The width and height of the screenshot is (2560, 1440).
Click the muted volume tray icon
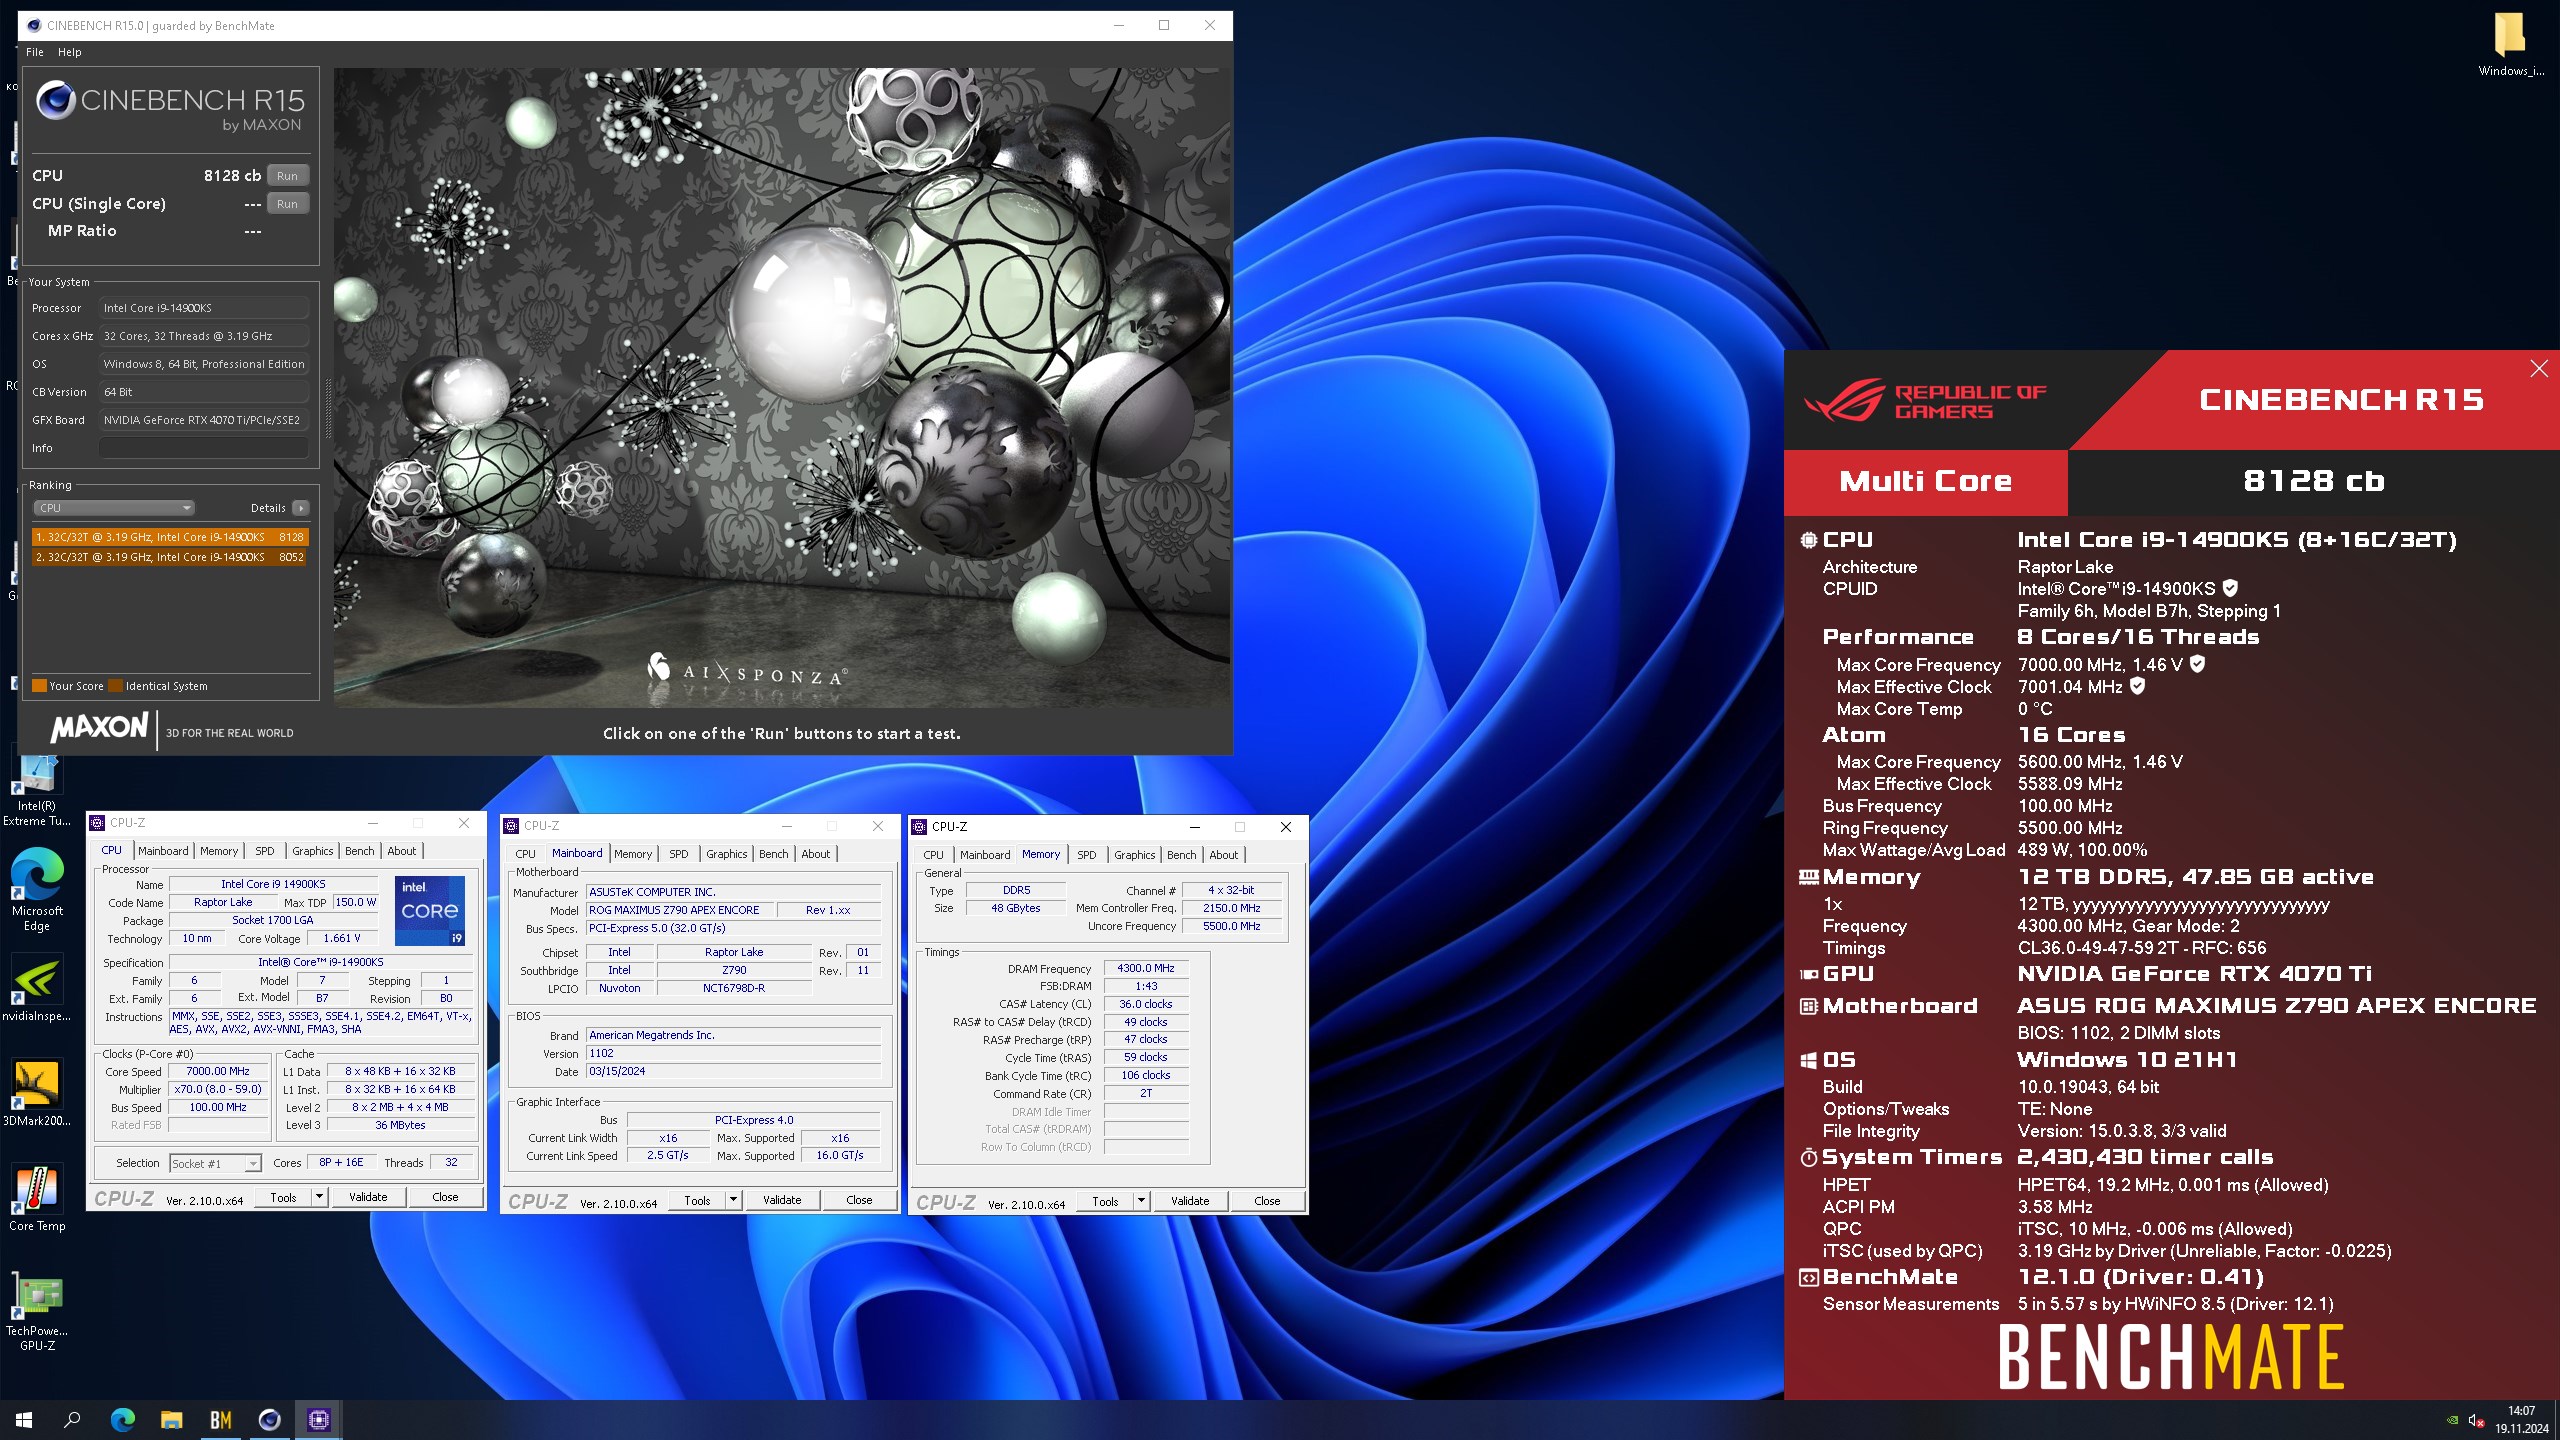tap(2476, 1420)
